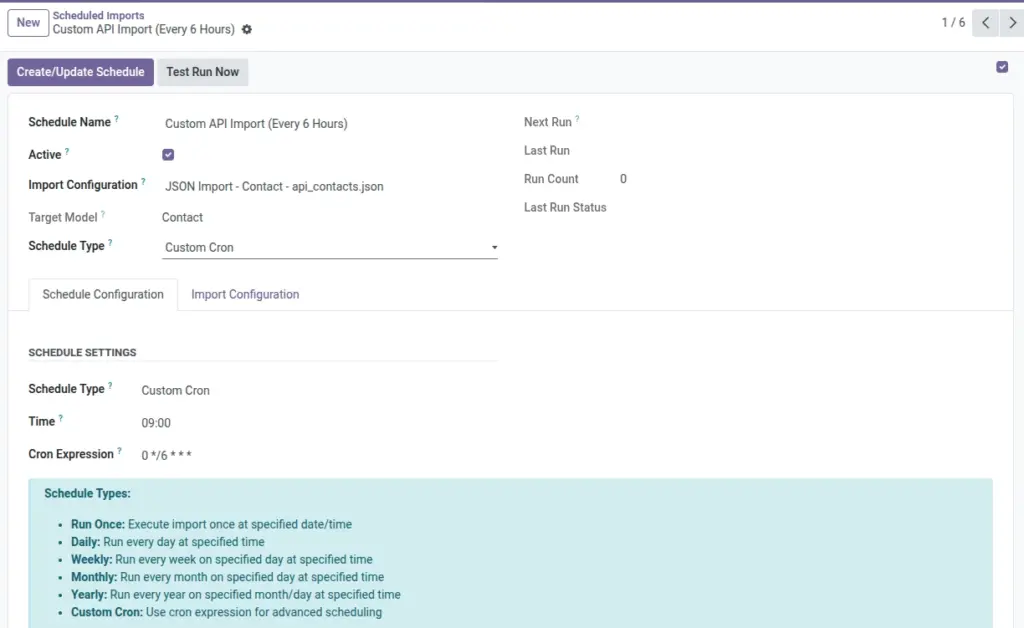The height and width of the screenshot is (628, 1024).
Task: Show help tooltip for Cron Expression
Action: coord(120,450)
